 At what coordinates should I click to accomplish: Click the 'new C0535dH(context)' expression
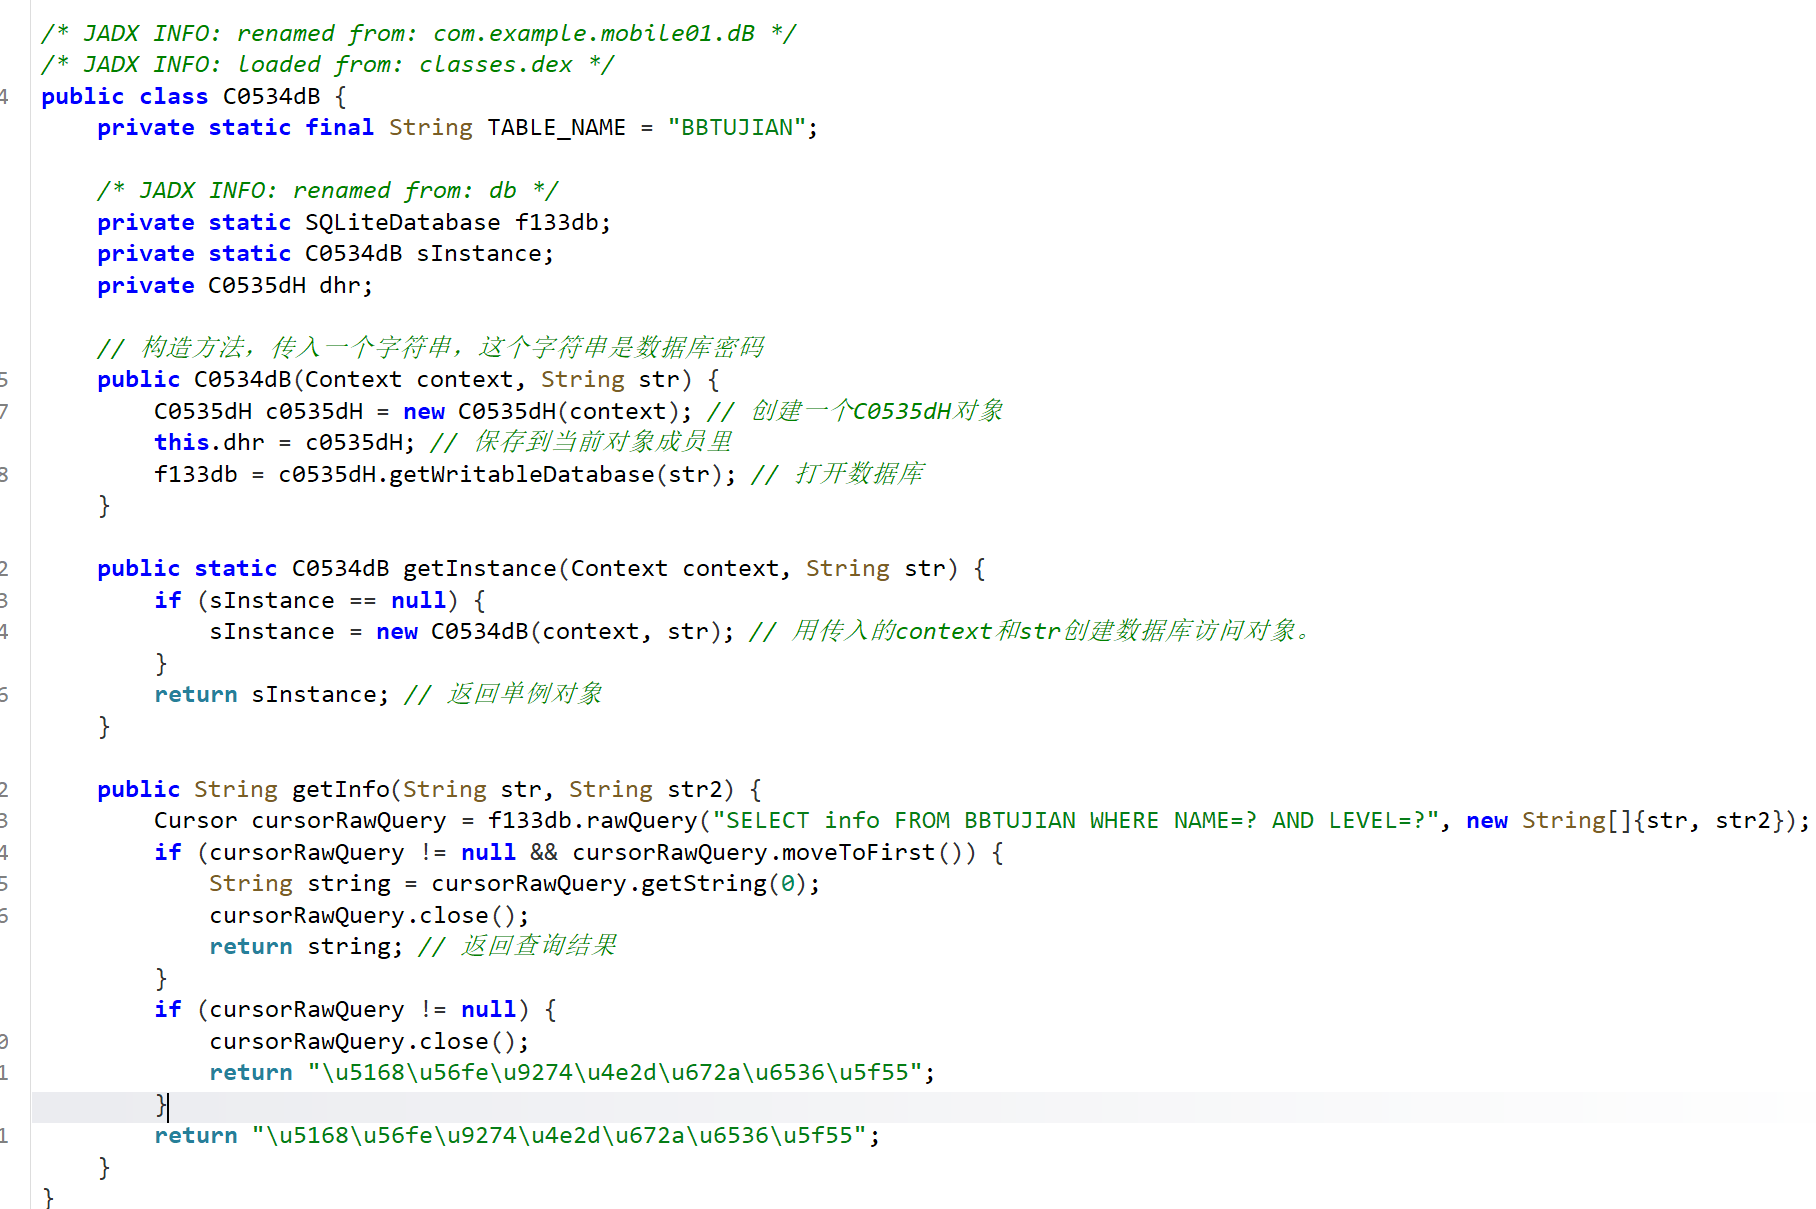[x=547, y=411]
